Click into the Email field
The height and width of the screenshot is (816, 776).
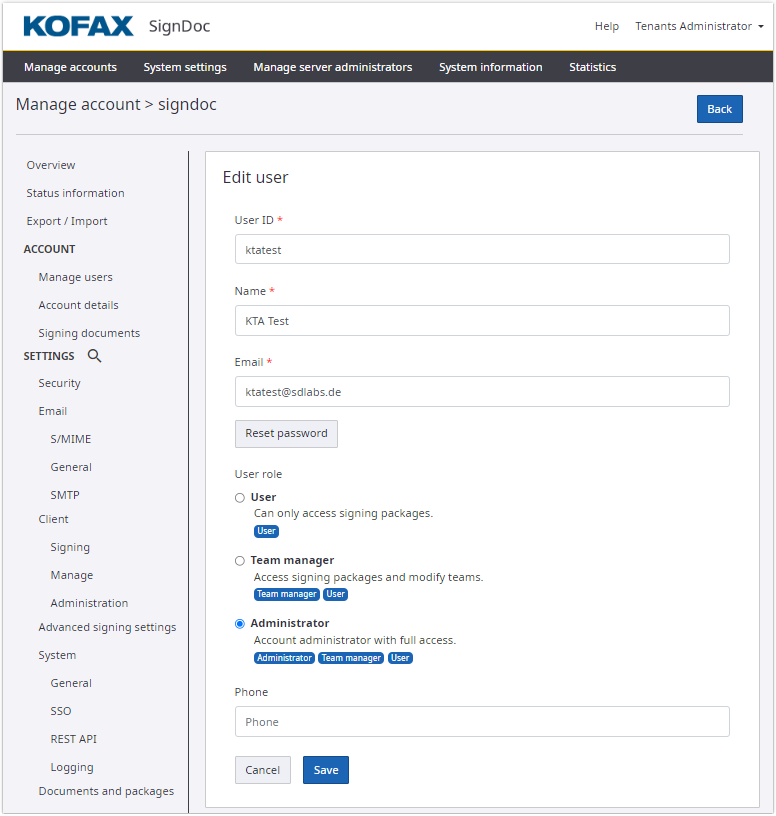[x=482, y=392]
